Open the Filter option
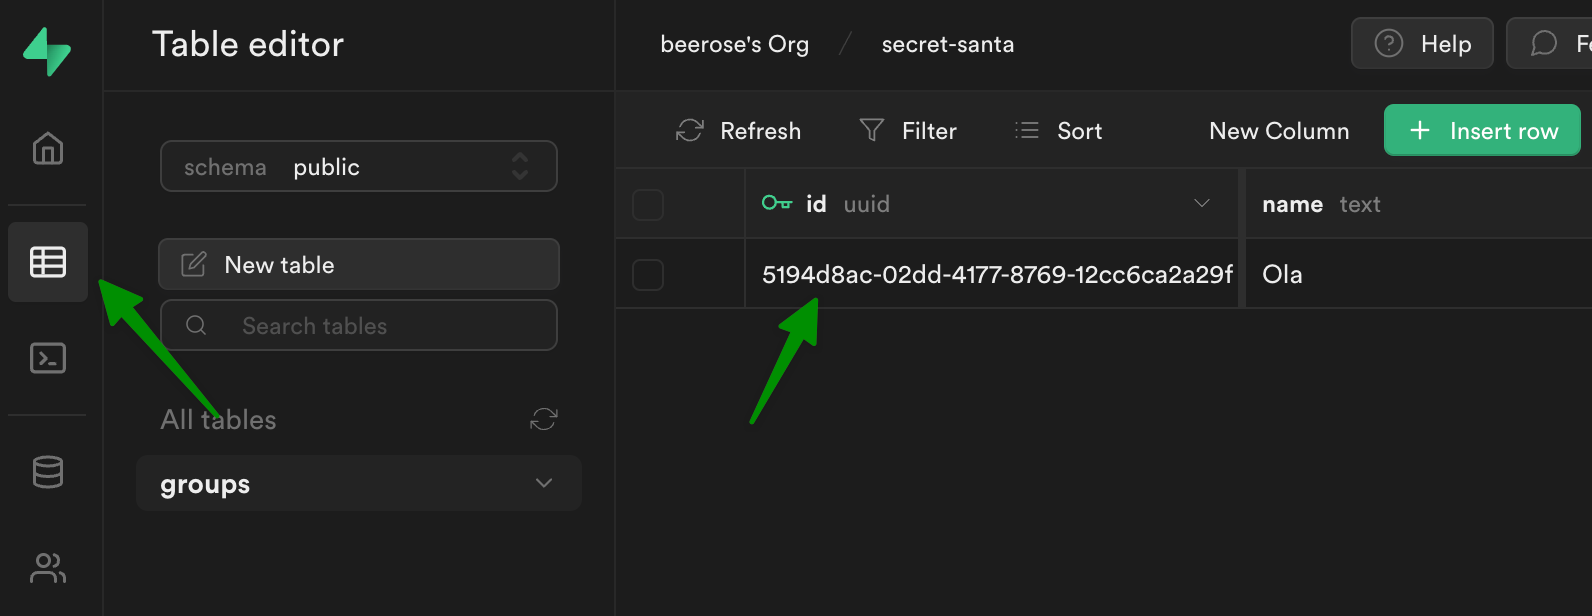This screenshot has height=616, width=1592. [908, 131]
